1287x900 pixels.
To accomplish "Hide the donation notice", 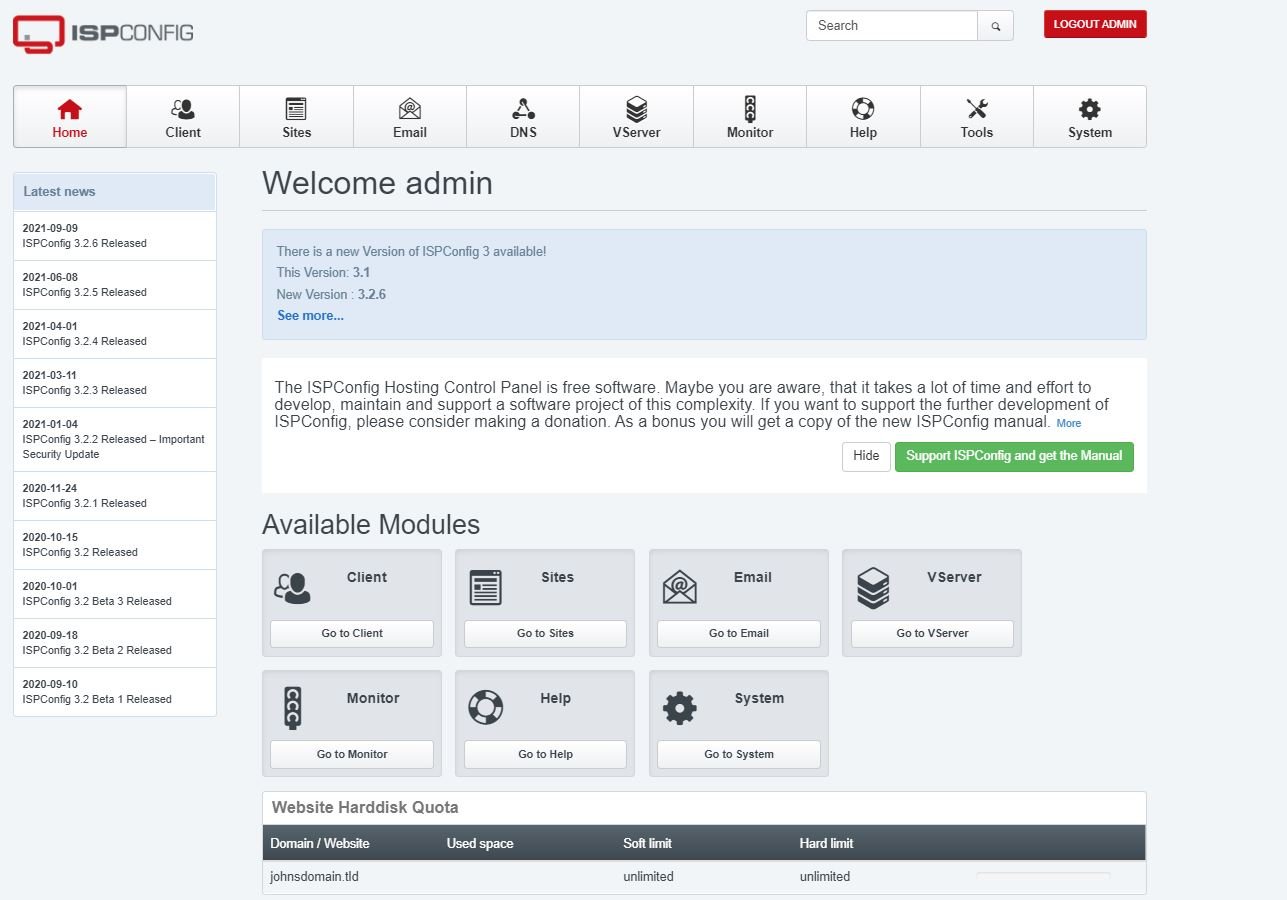I will coord(866,456).
